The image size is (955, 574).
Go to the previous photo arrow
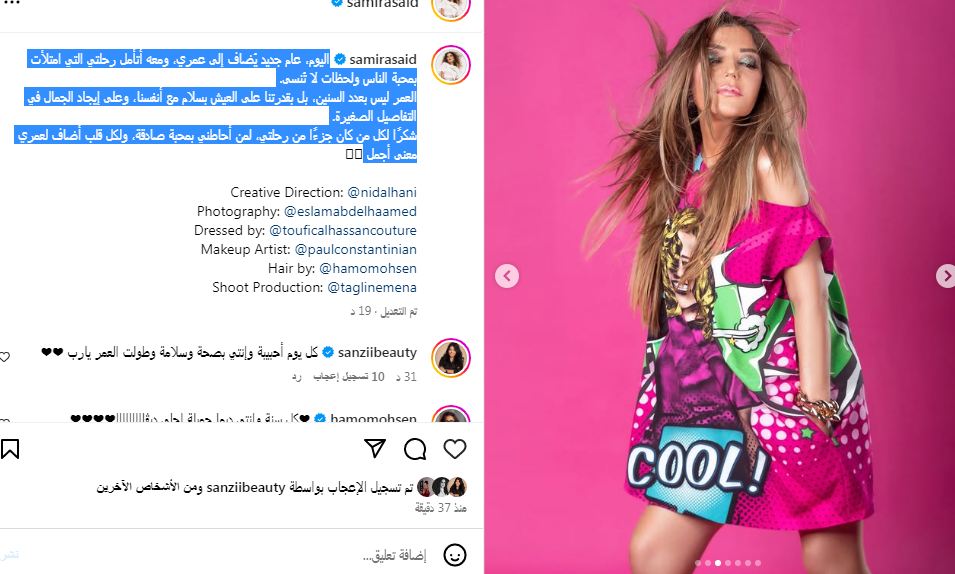(507, 276)
